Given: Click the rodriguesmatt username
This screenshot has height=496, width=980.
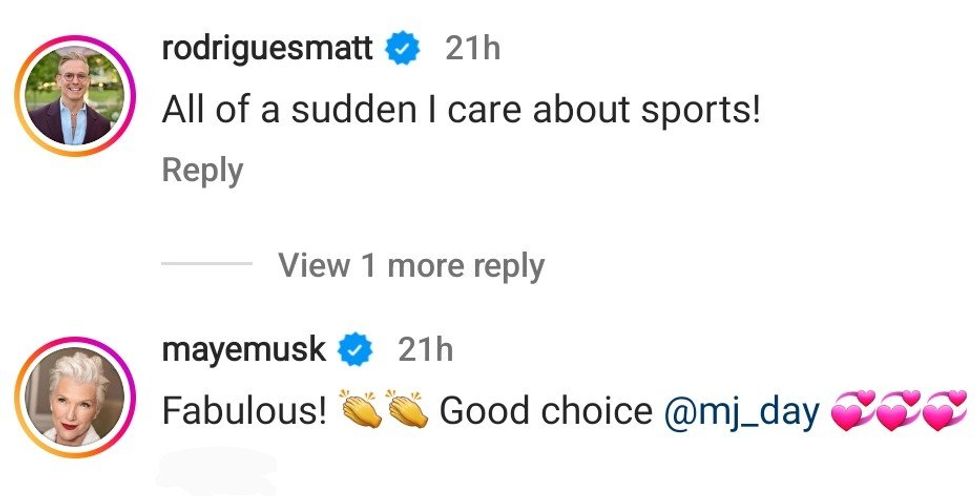Looking at the screenshot, I should coord(267,48).
